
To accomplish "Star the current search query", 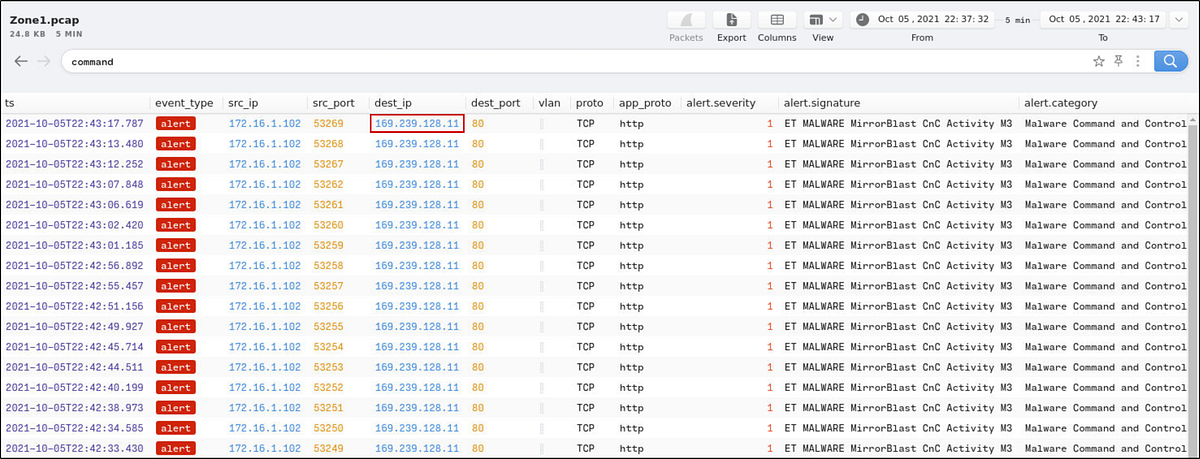I will point(1099,61).
